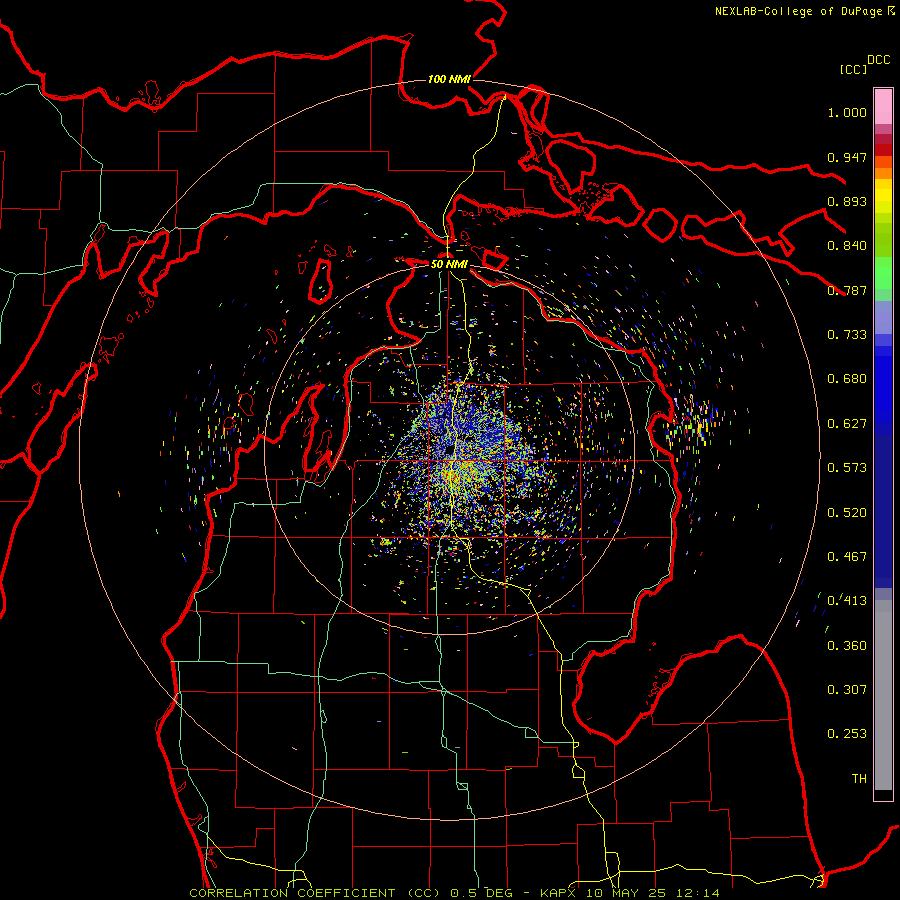This screenshot has height=900, width=900.
Task: Click the 100 NMI range ring label
Action: pos(449,79)
